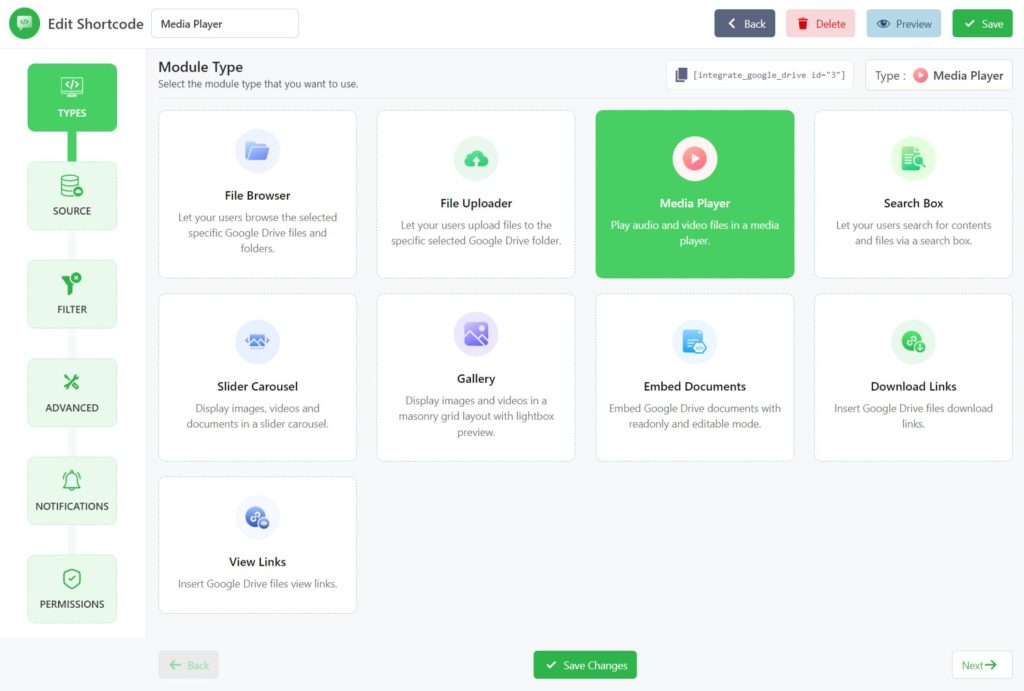Click the Back button in top header
The height and width of the screenshot is (691, 1024).
pos(744,24)
